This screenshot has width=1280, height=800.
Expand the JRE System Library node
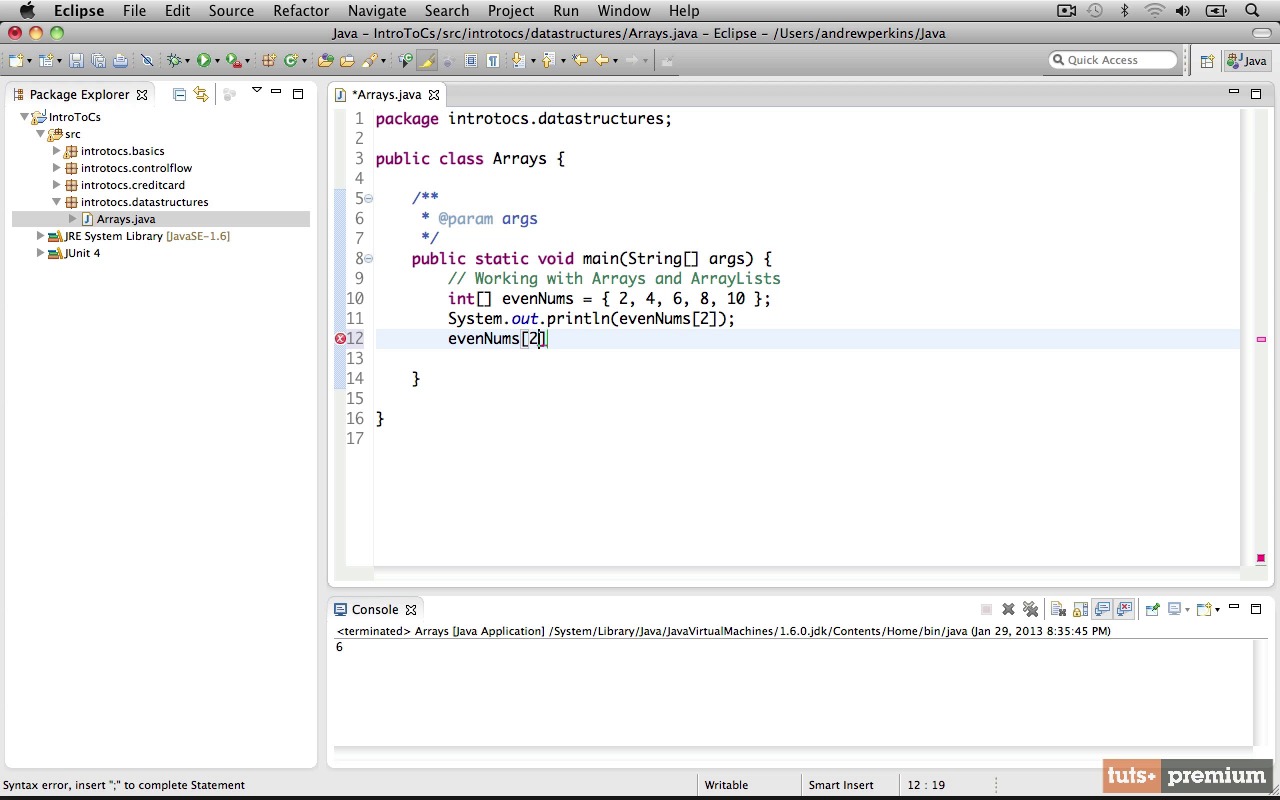pos(40,236)
